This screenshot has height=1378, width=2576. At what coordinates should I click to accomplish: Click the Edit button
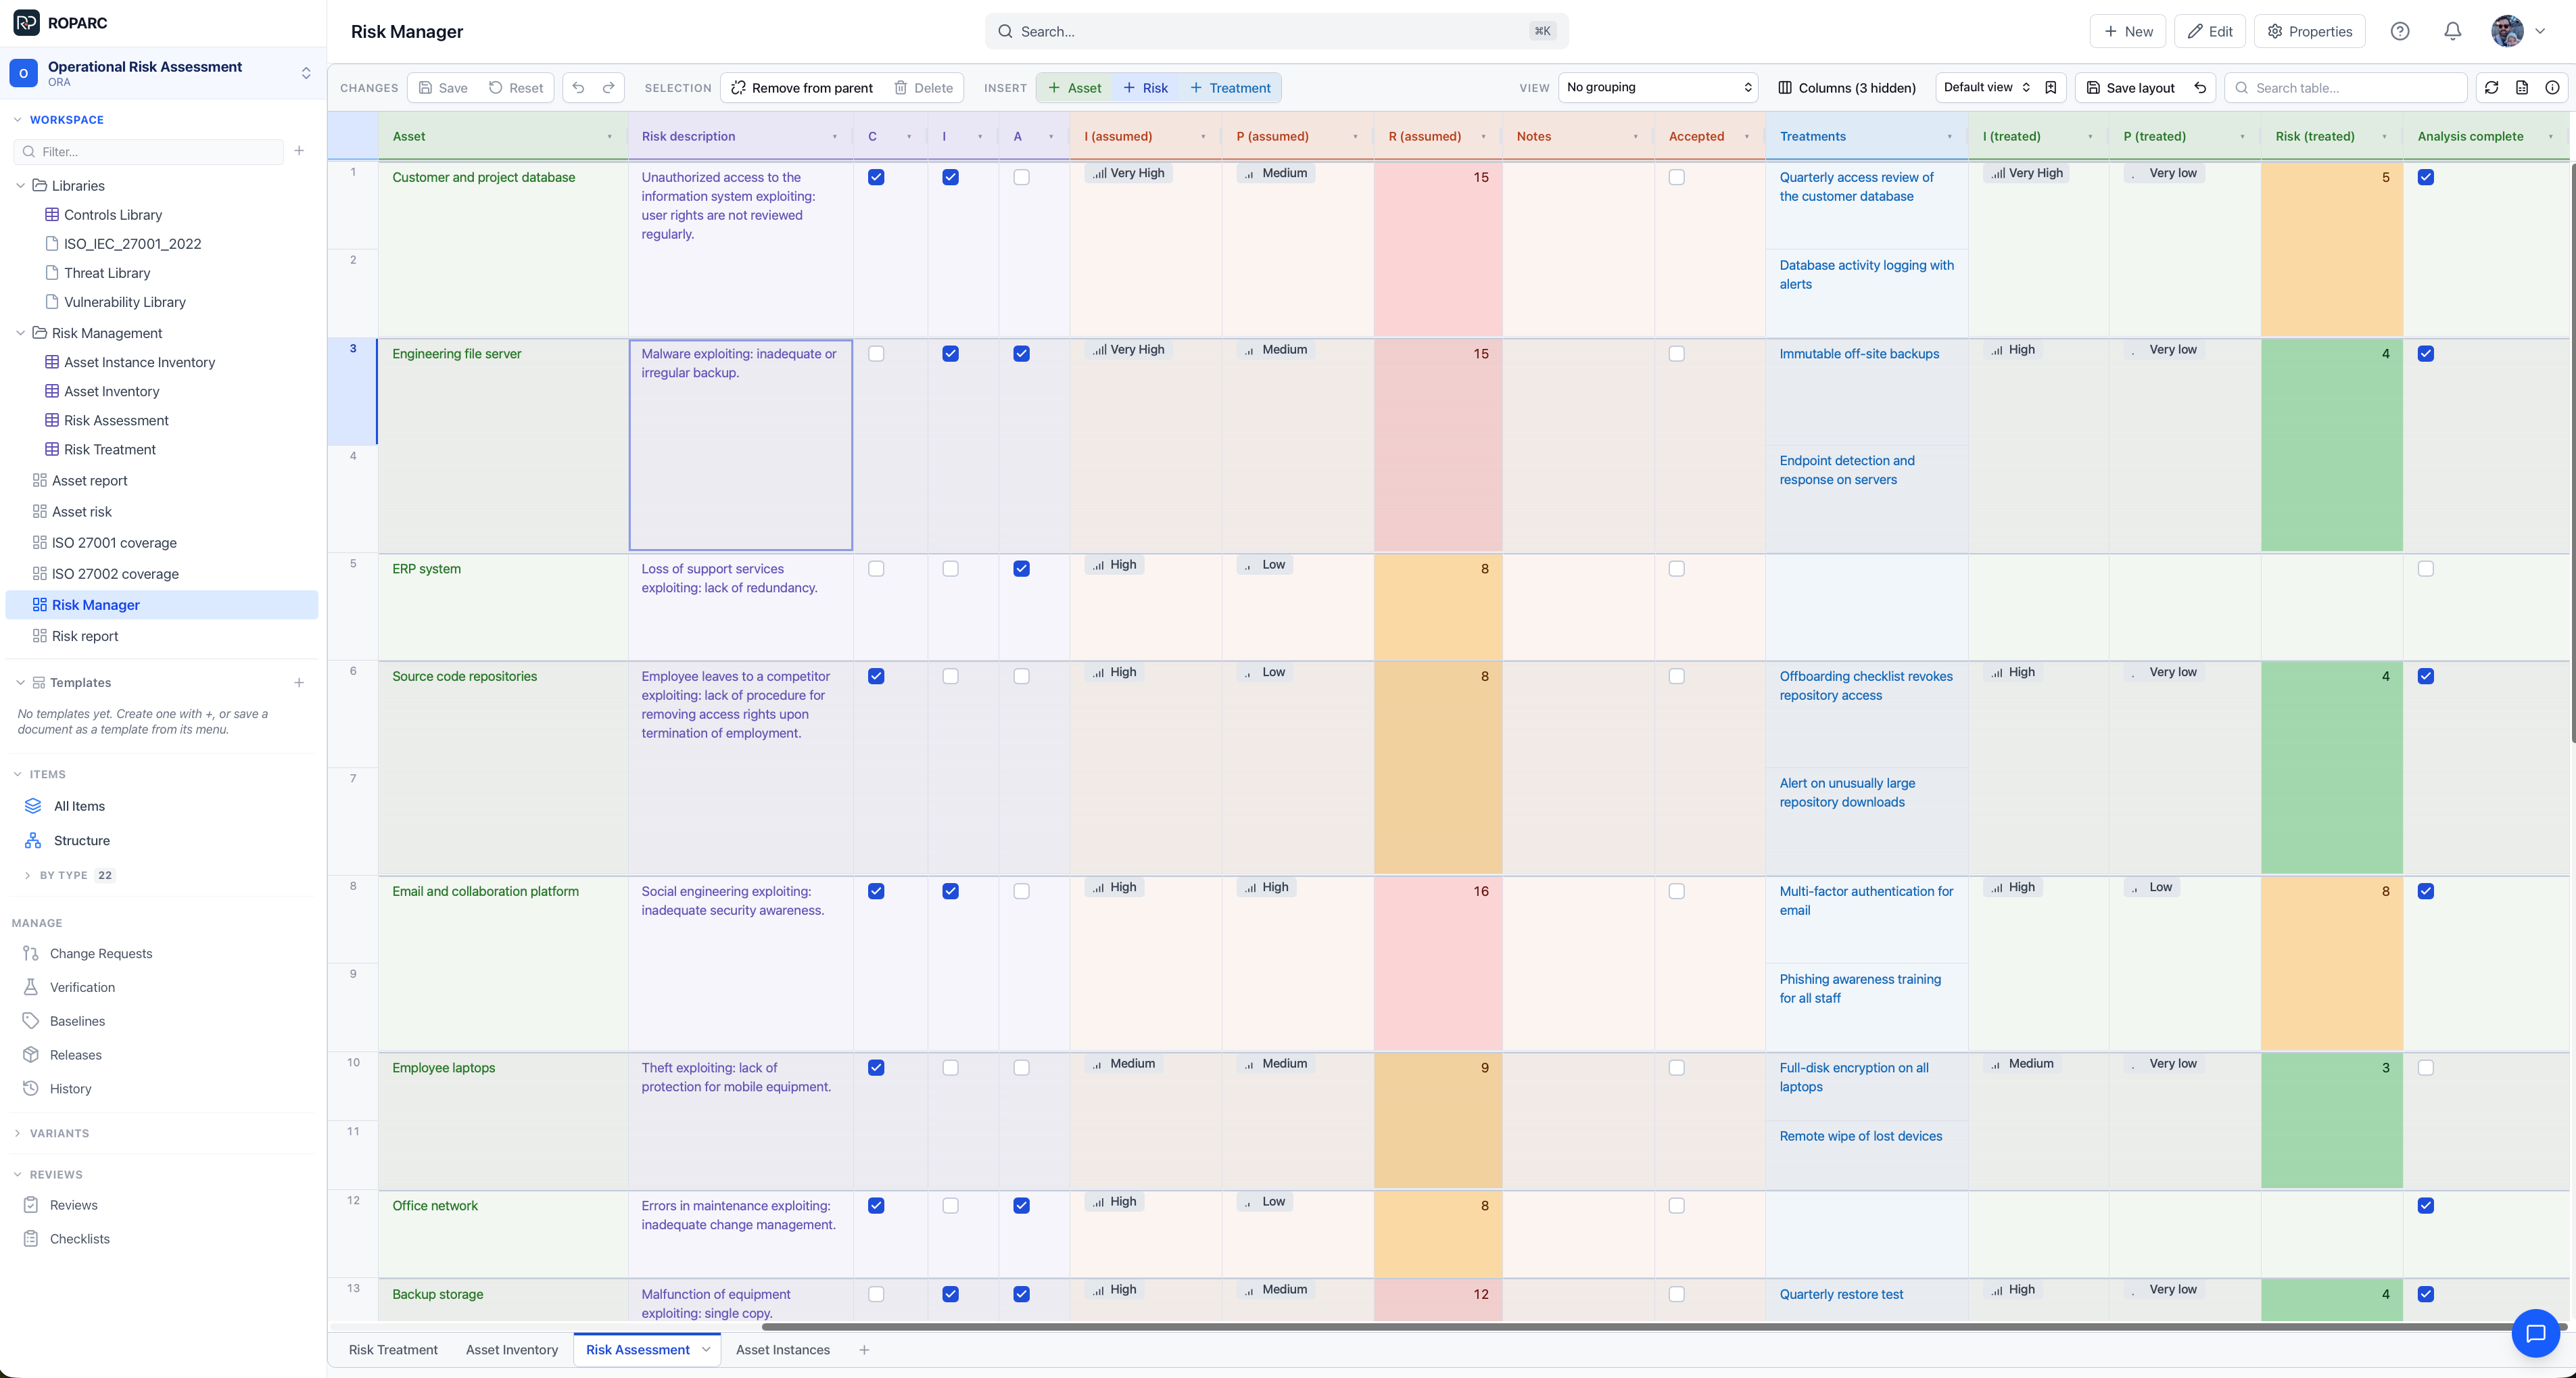coord(2210,31)
